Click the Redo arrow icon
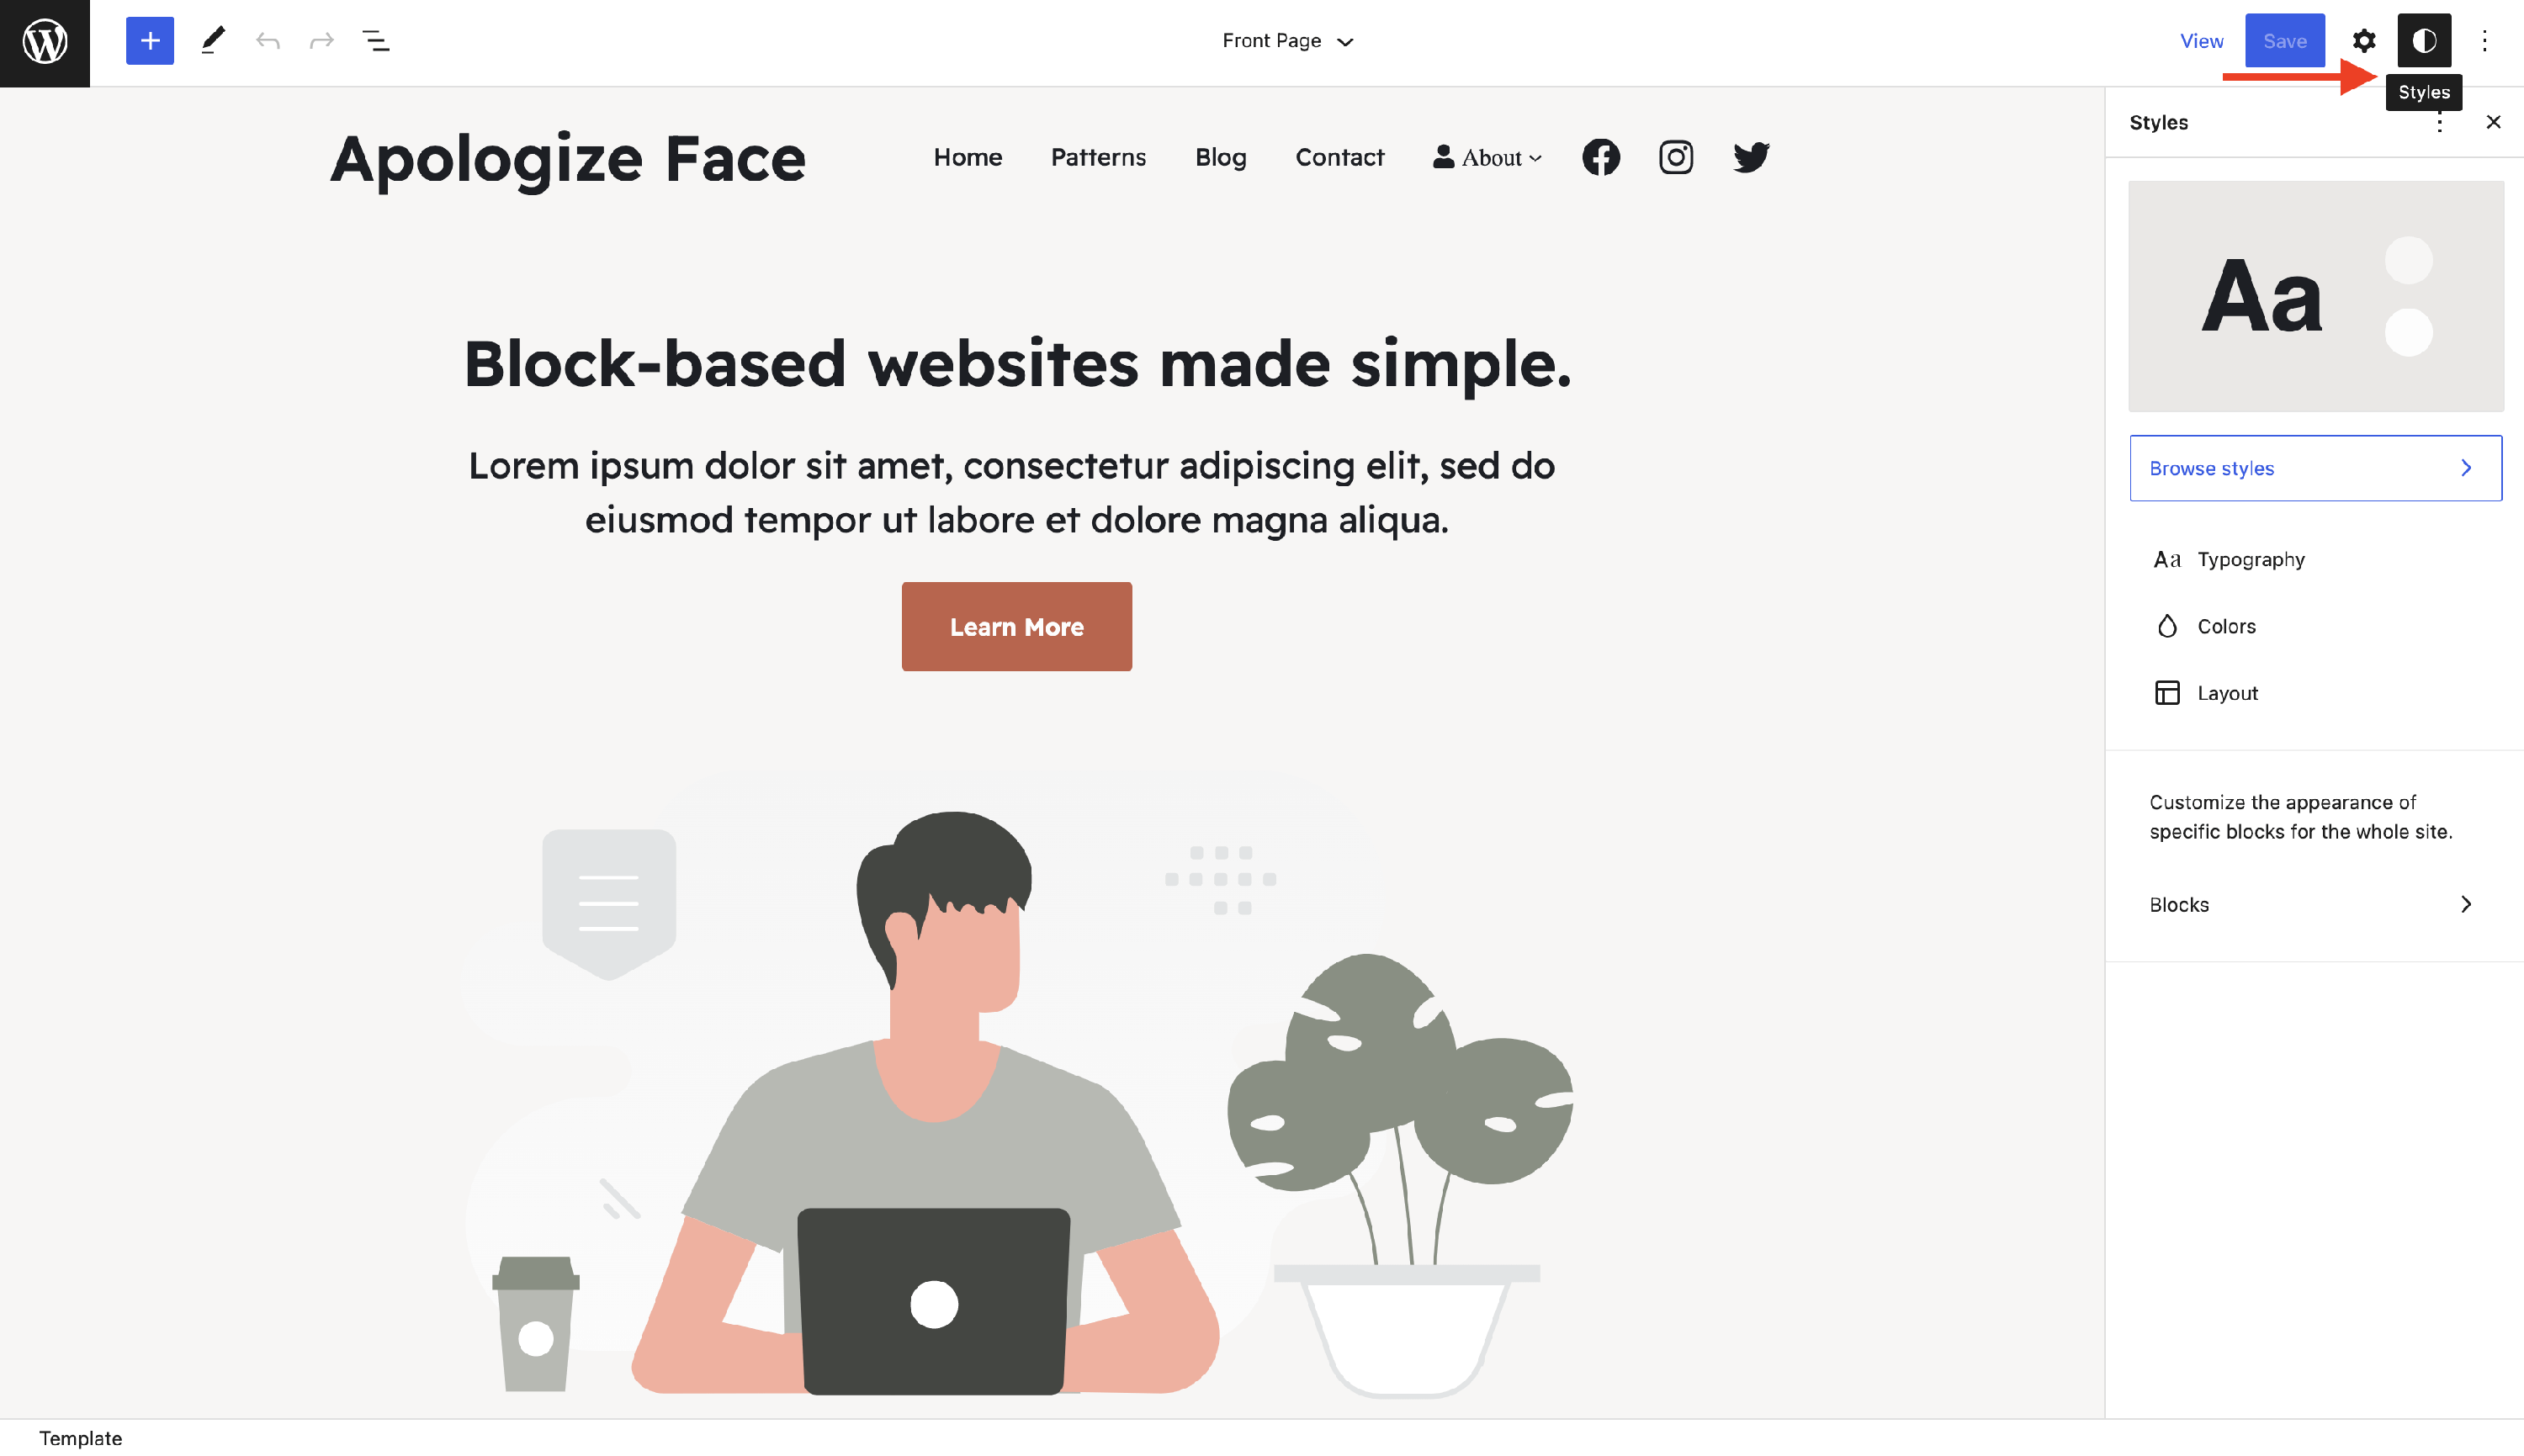2524x1456 pixels. point(321,41)
